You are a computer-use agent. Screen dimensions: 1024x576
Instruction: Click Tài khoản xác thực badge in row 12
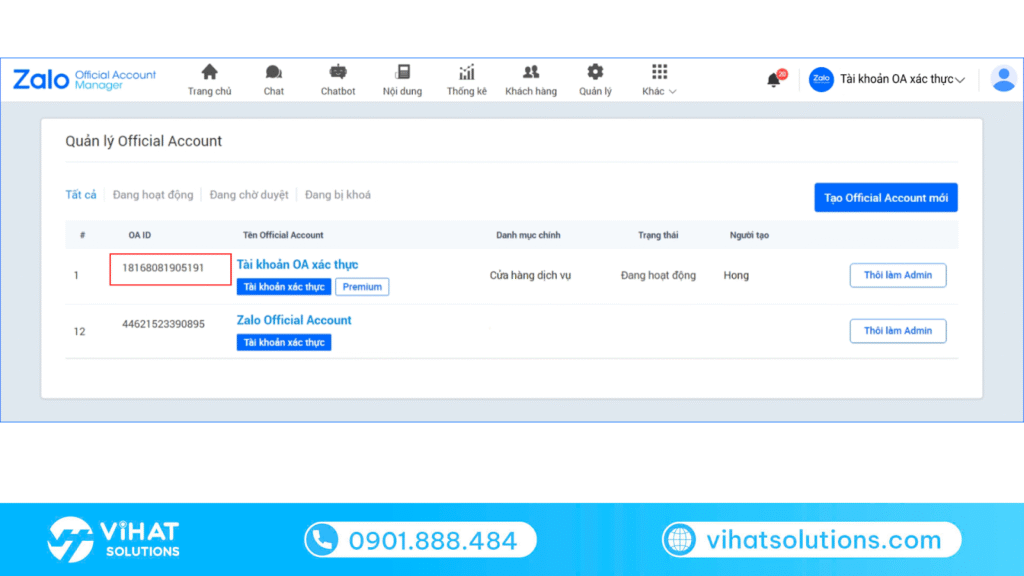tap(283, 342)
